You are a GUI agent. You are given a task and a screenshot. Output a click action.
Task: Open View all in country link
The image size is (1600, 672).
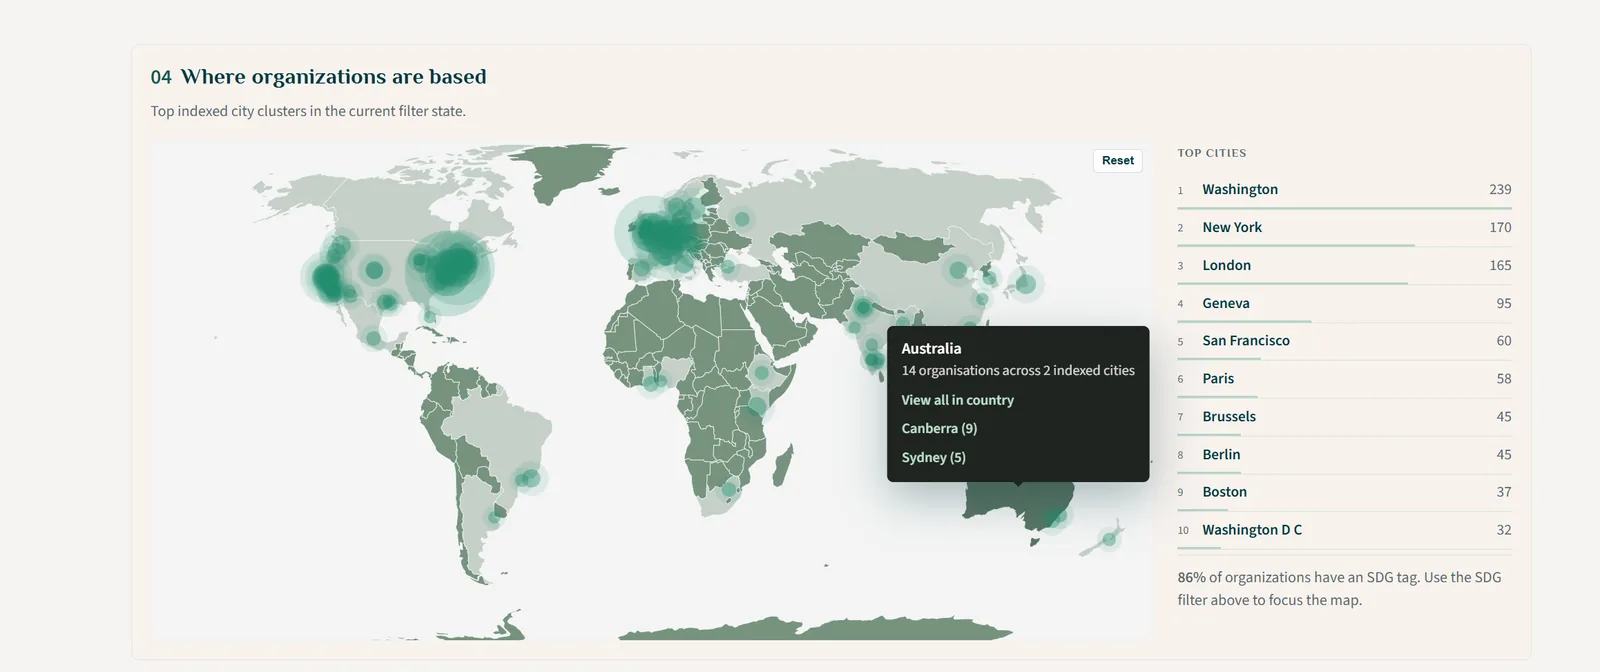pos(957,400)
